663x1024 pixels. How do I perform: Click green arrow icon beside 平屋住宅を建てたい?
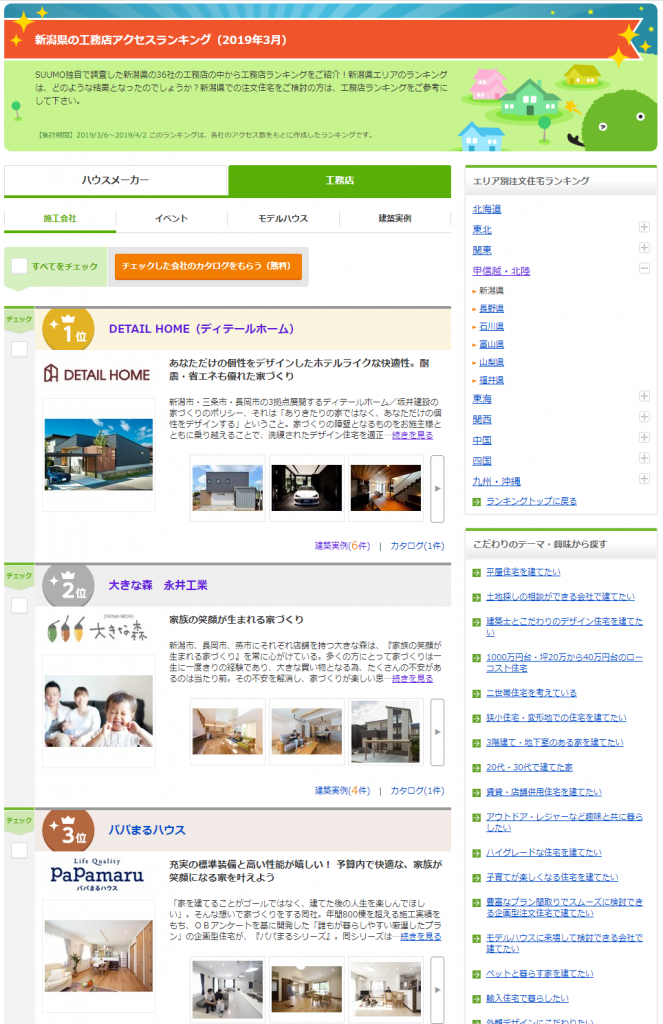pos(477,572)
